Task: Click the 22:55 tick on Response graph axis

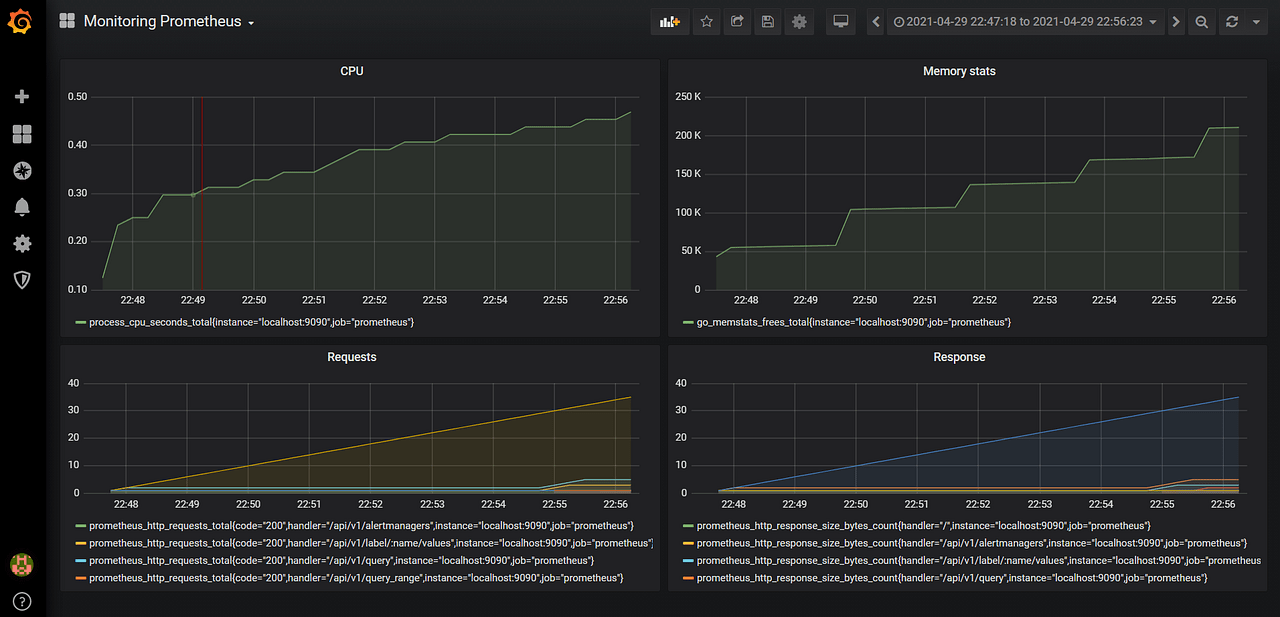Action: point(1162,504)
